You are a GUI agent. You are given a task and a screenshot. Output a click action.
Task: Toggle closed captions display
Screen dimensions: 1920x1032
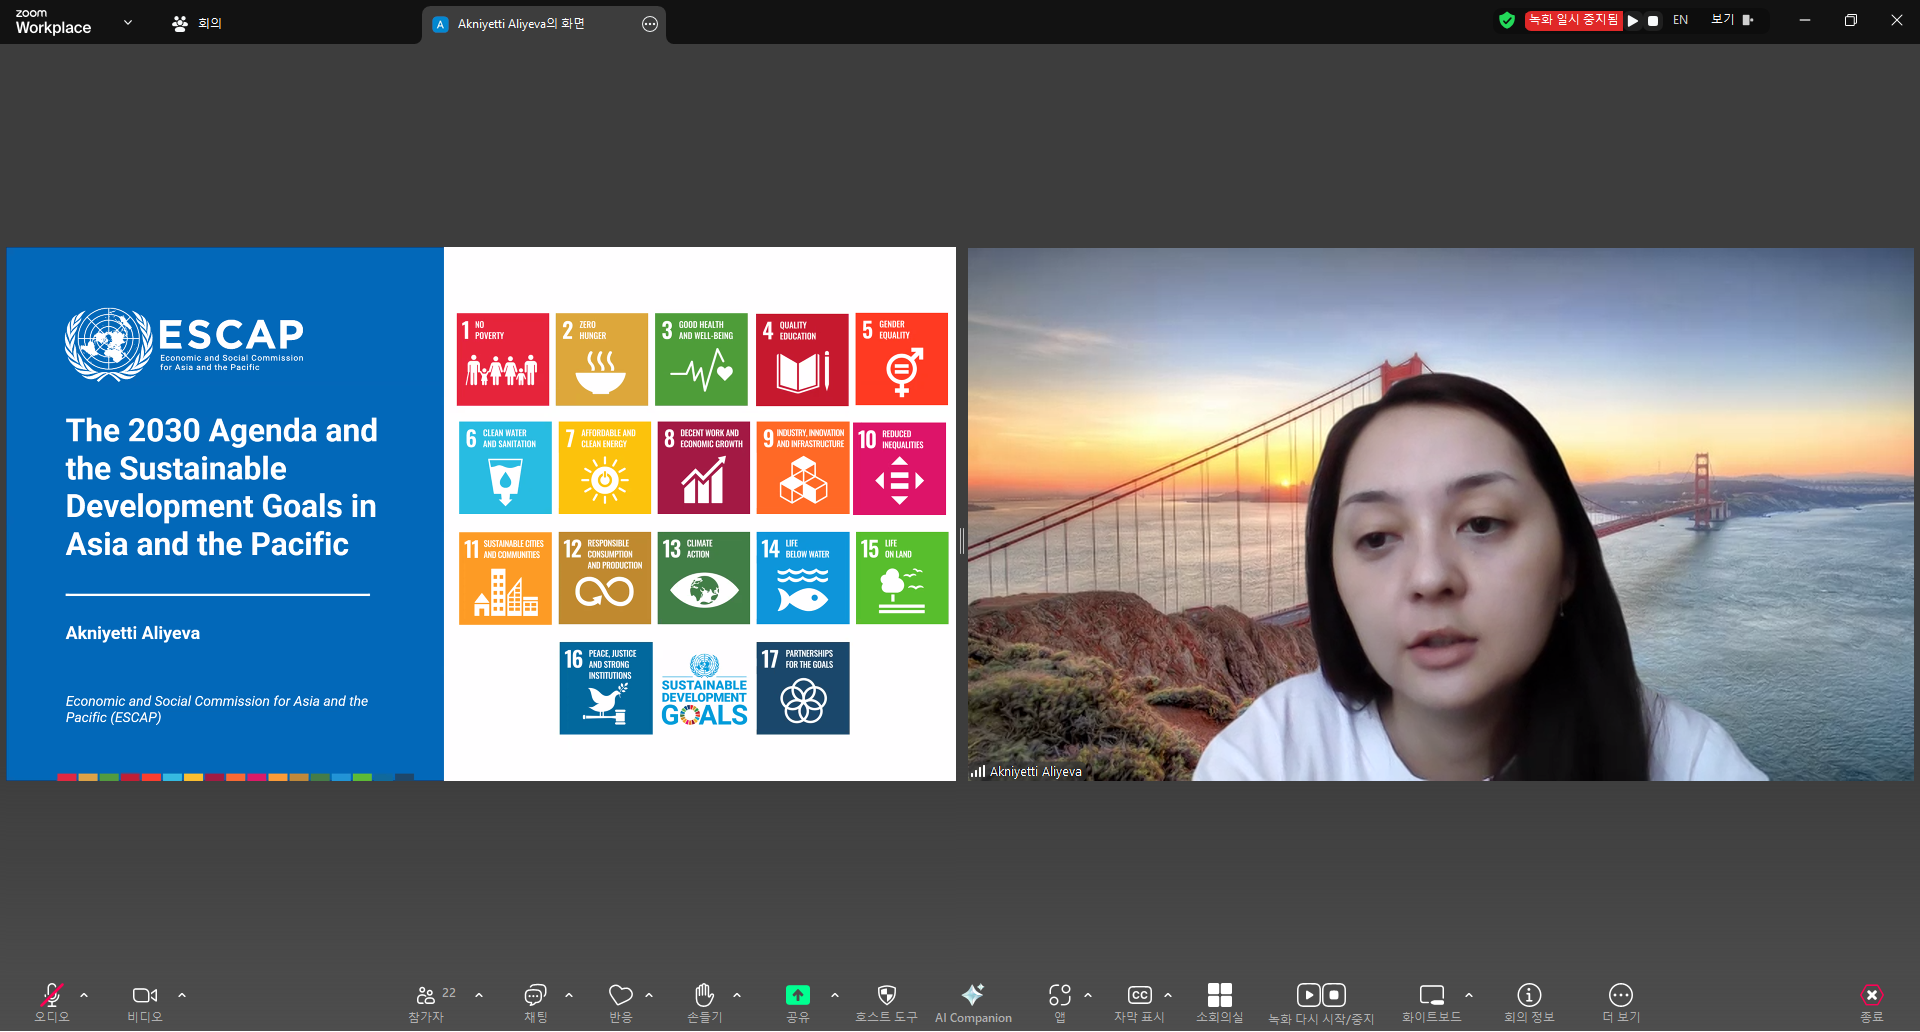[1139, 995]
